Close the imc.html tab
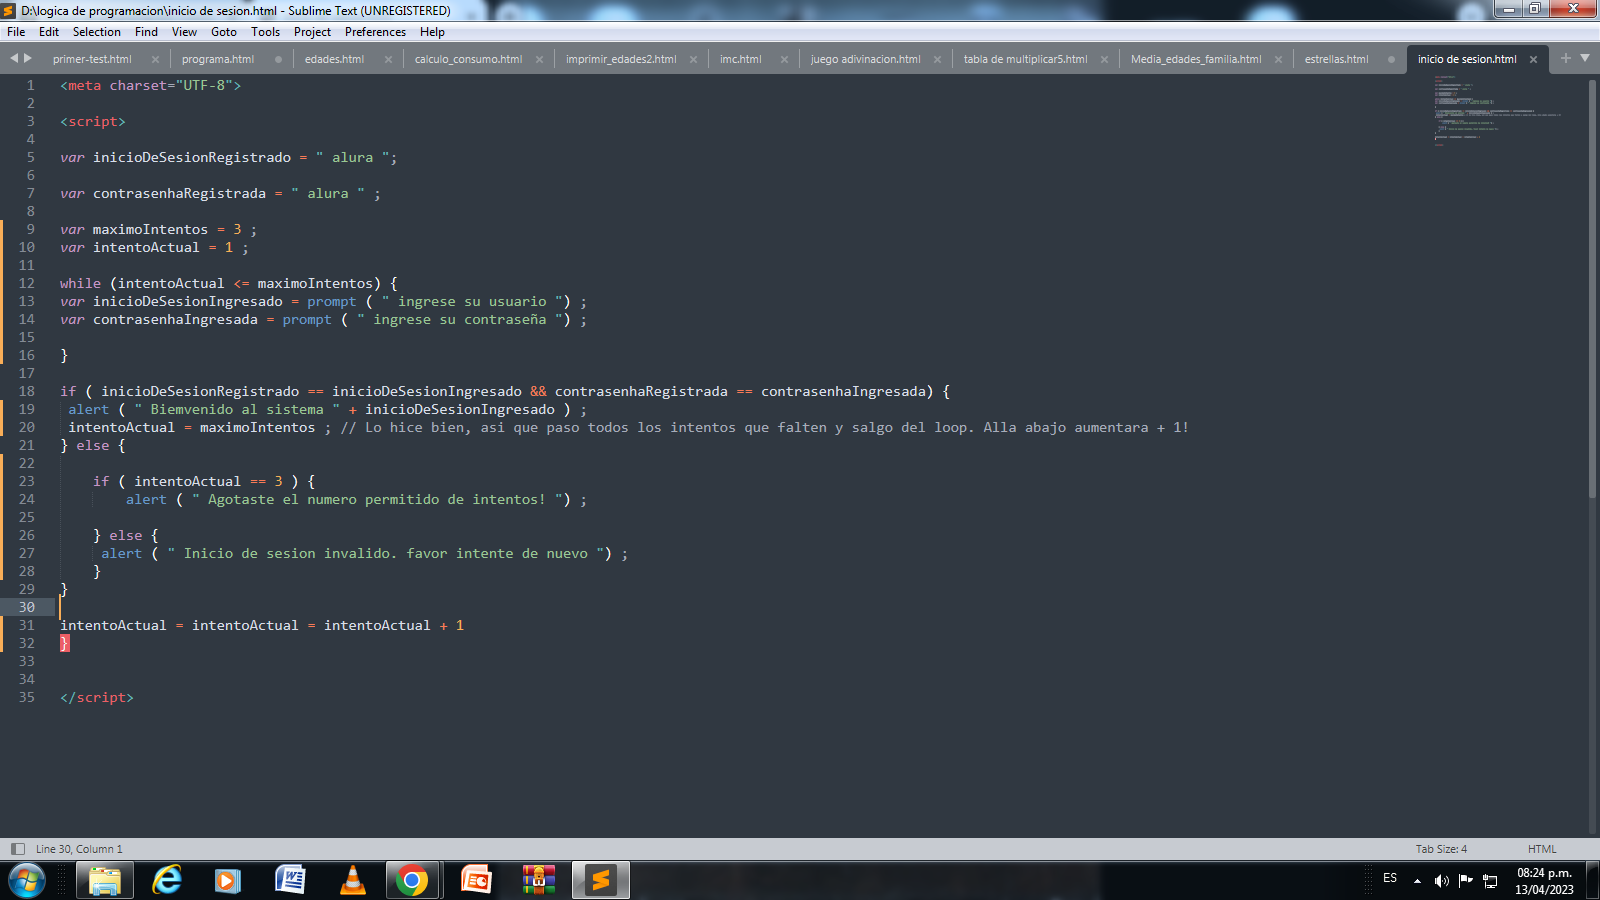Screen dimensions: 1600x900 (x=784, y=59)
